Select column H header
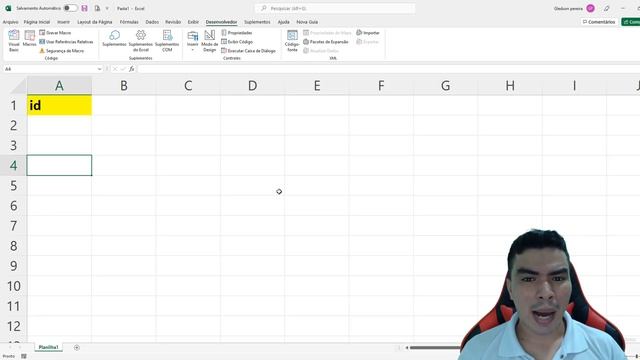 click(510, 86)
